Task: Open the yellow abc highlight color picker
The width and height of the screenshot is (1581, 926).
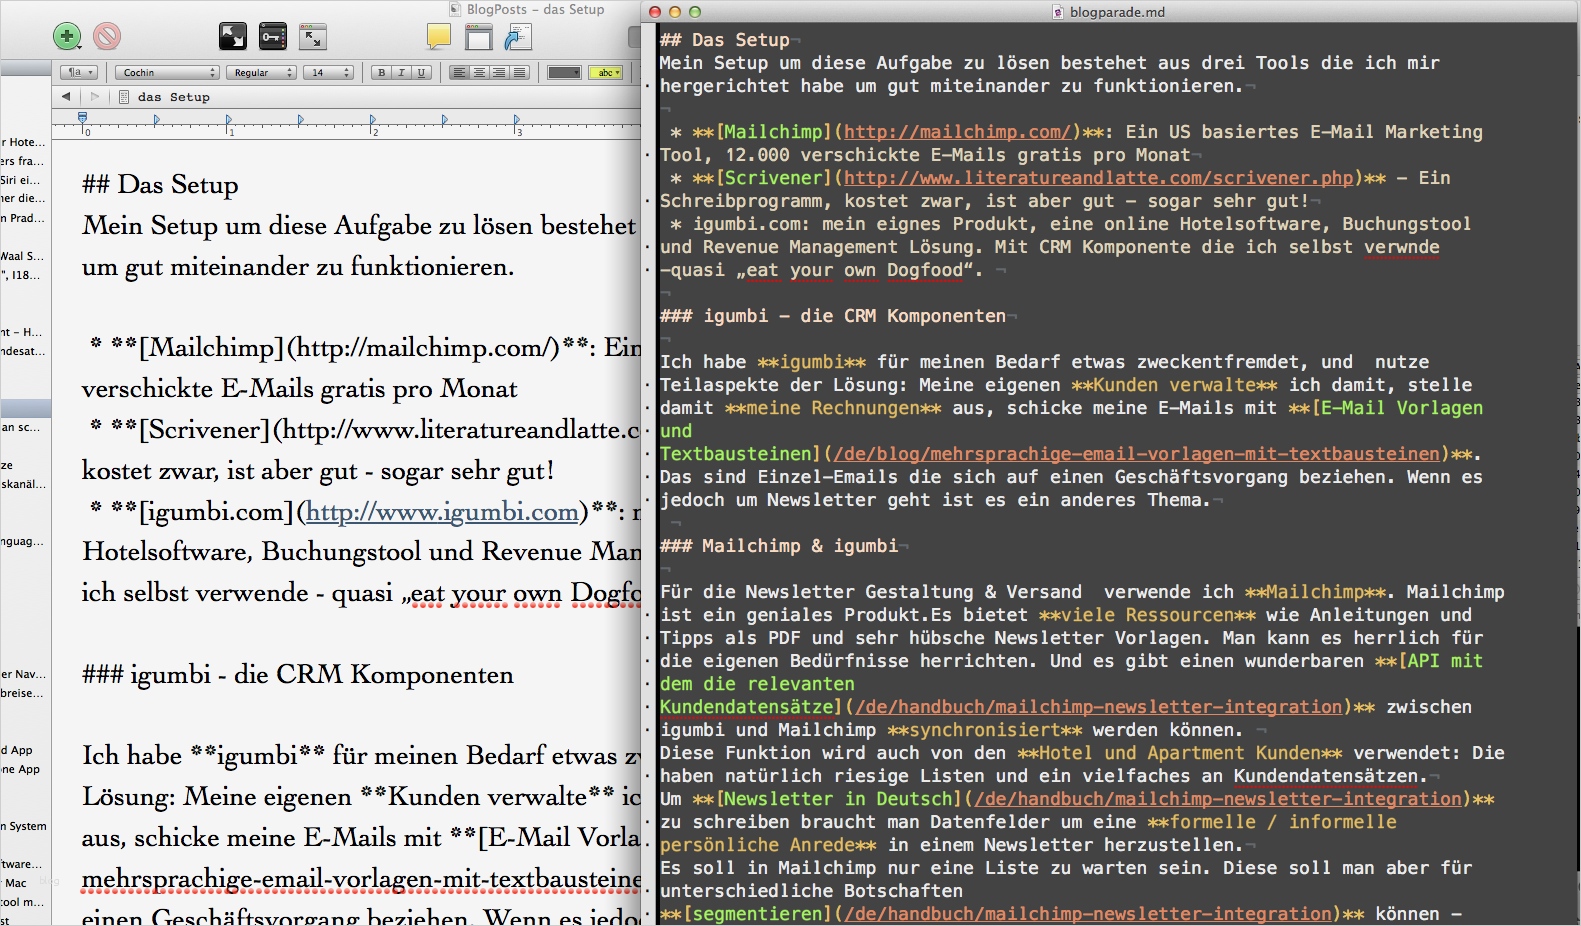Action: (606, 73)
